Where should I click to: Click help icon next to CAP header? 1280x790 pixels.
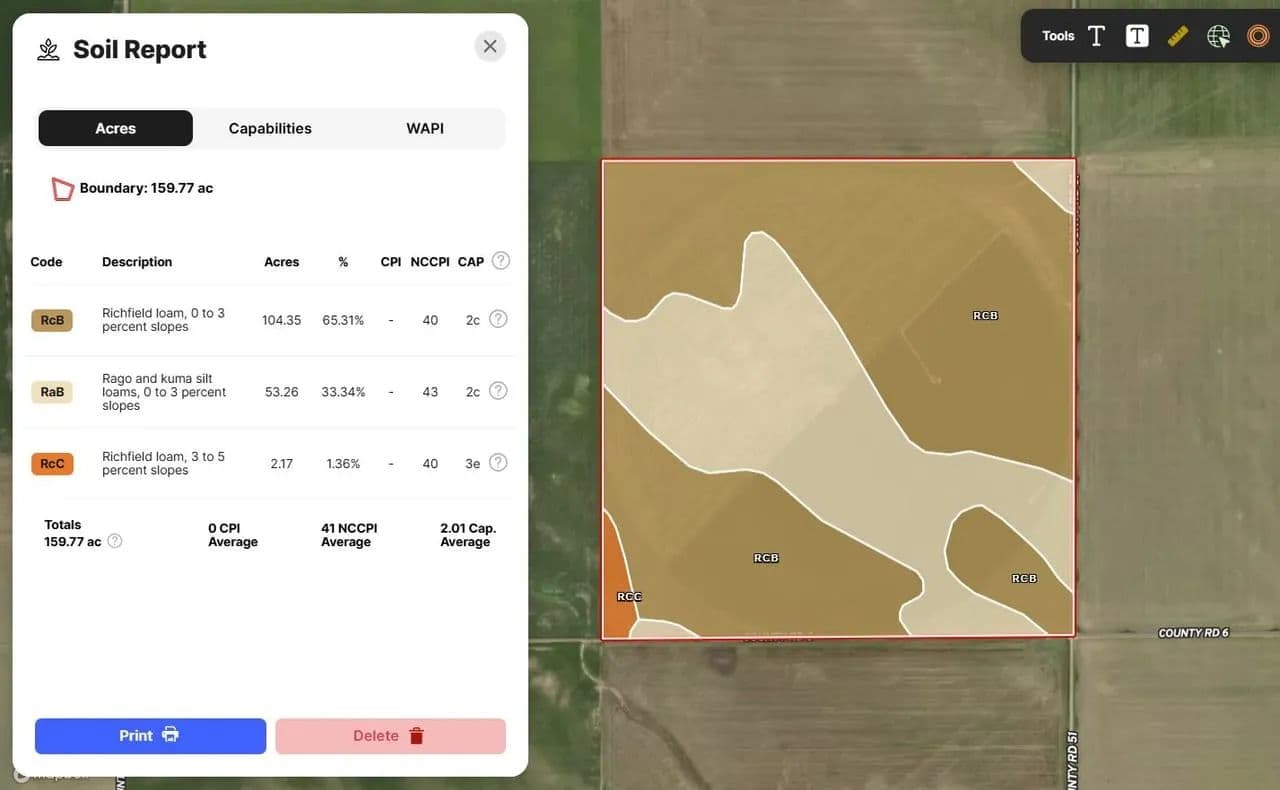coord(501,261)
